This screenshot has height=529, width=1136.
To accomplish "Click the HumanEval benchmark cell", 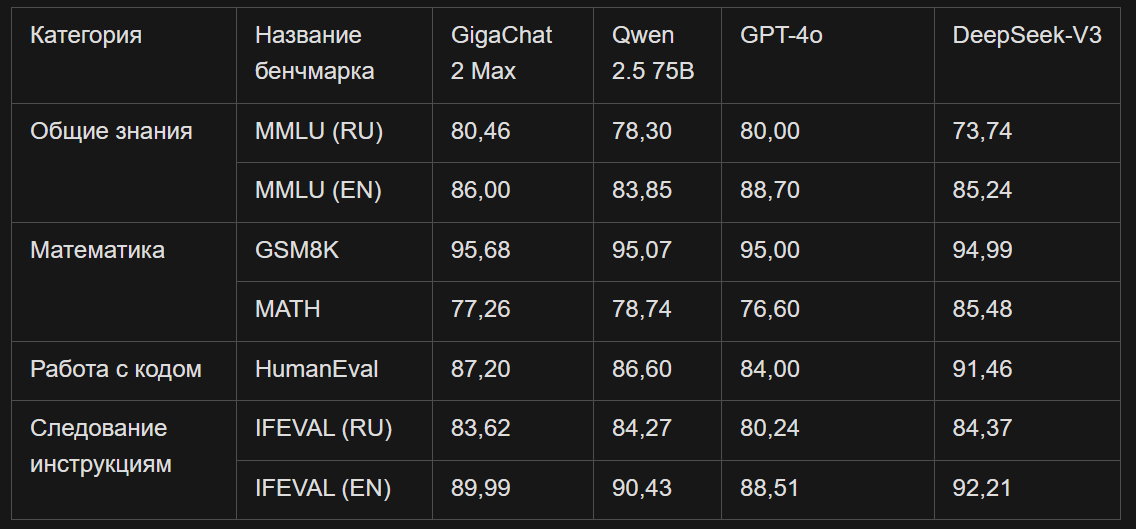I will [x=334, y=370].
